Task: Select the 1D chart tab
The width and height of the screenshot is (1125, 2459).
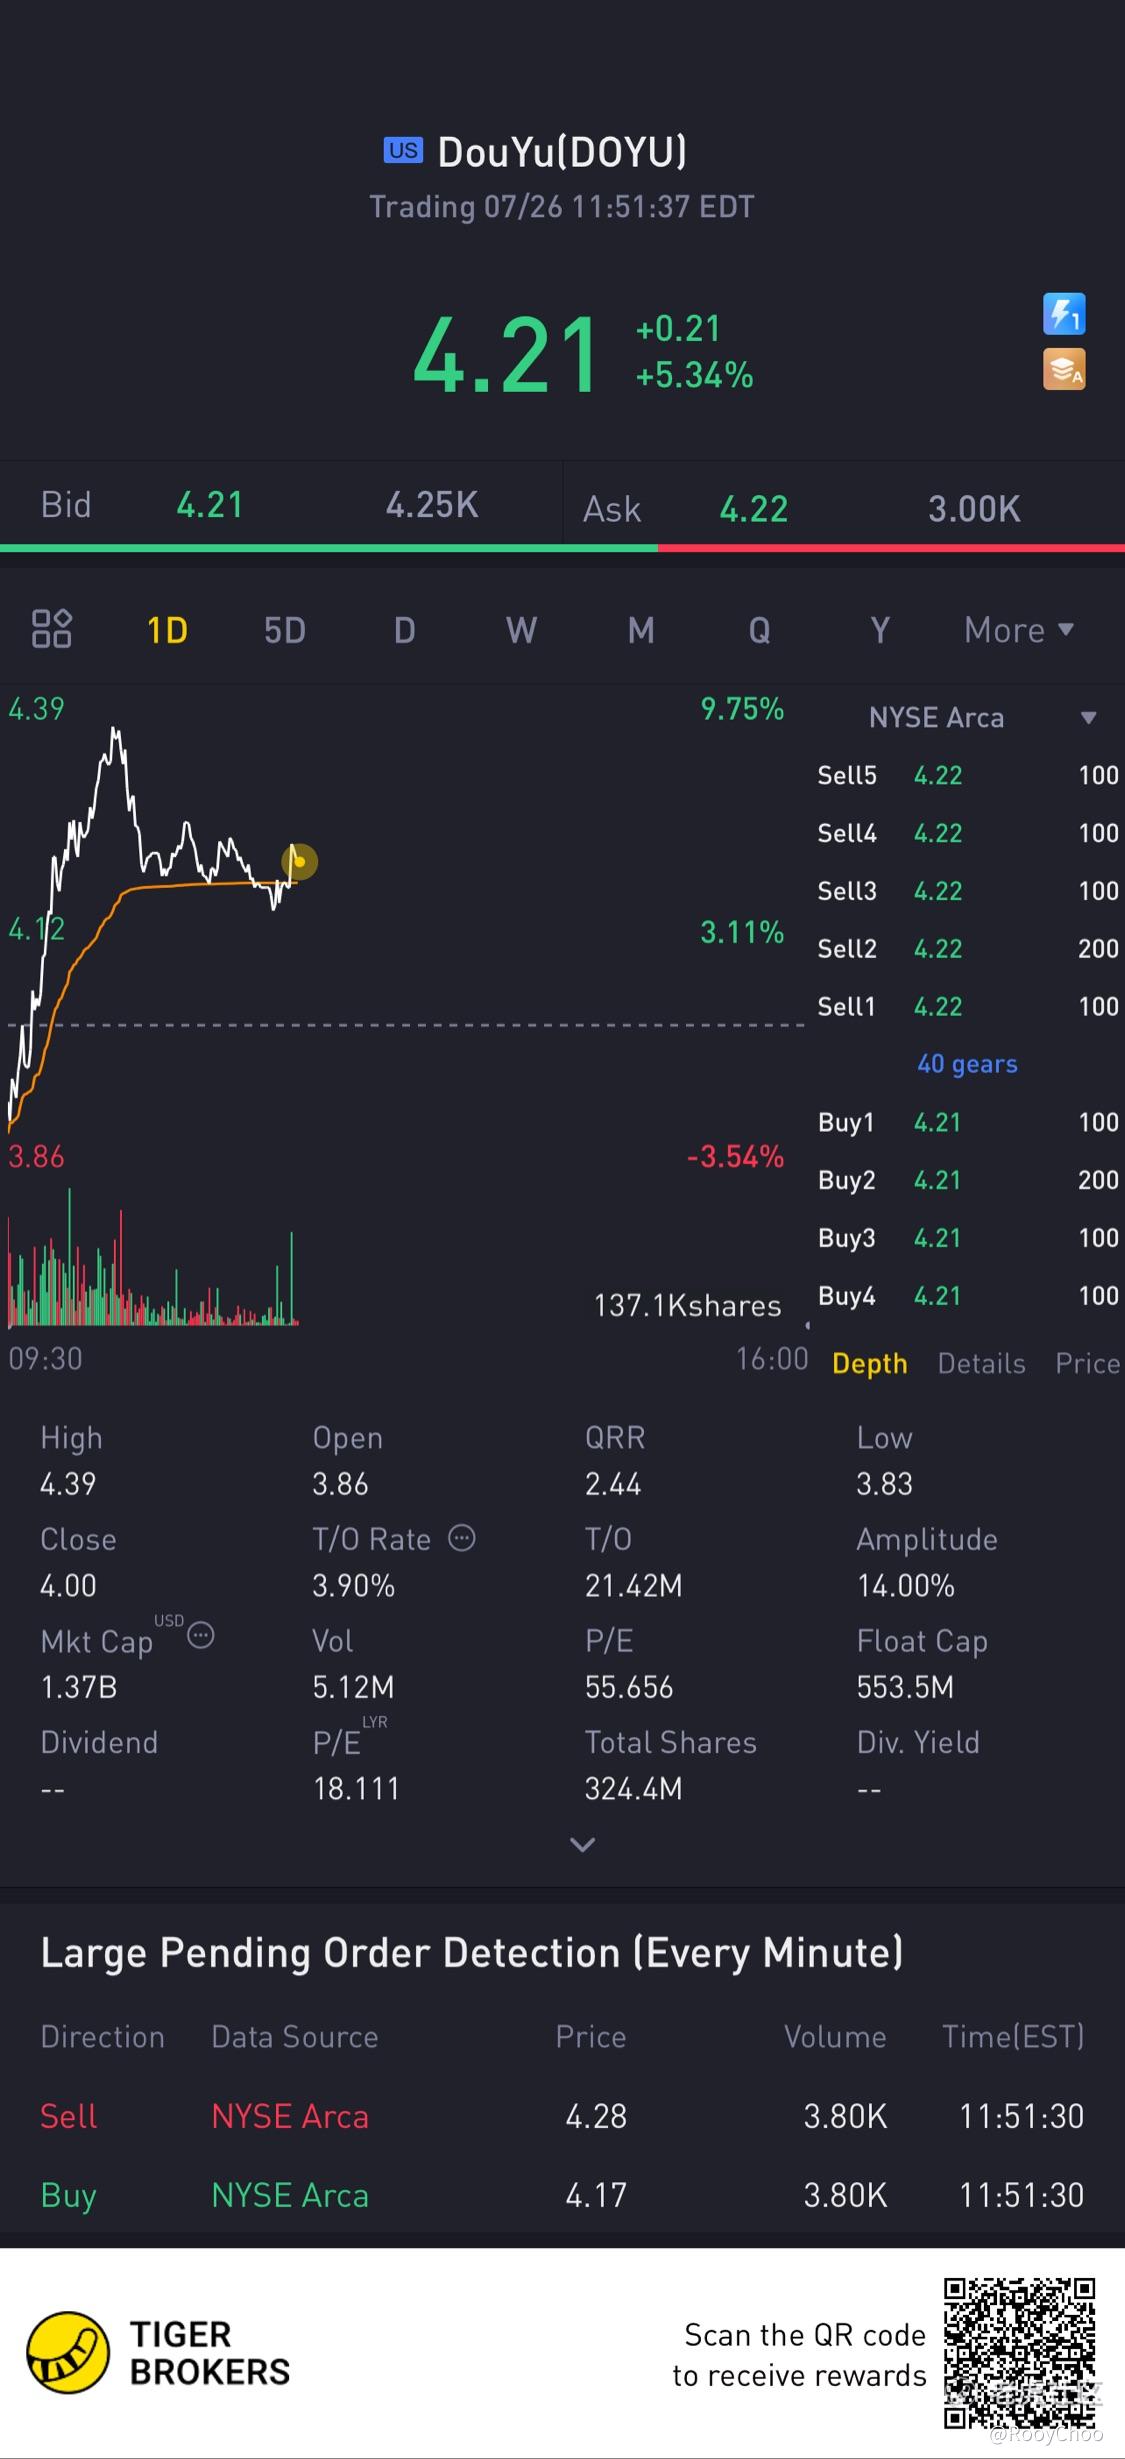Action: pos(167,631)
